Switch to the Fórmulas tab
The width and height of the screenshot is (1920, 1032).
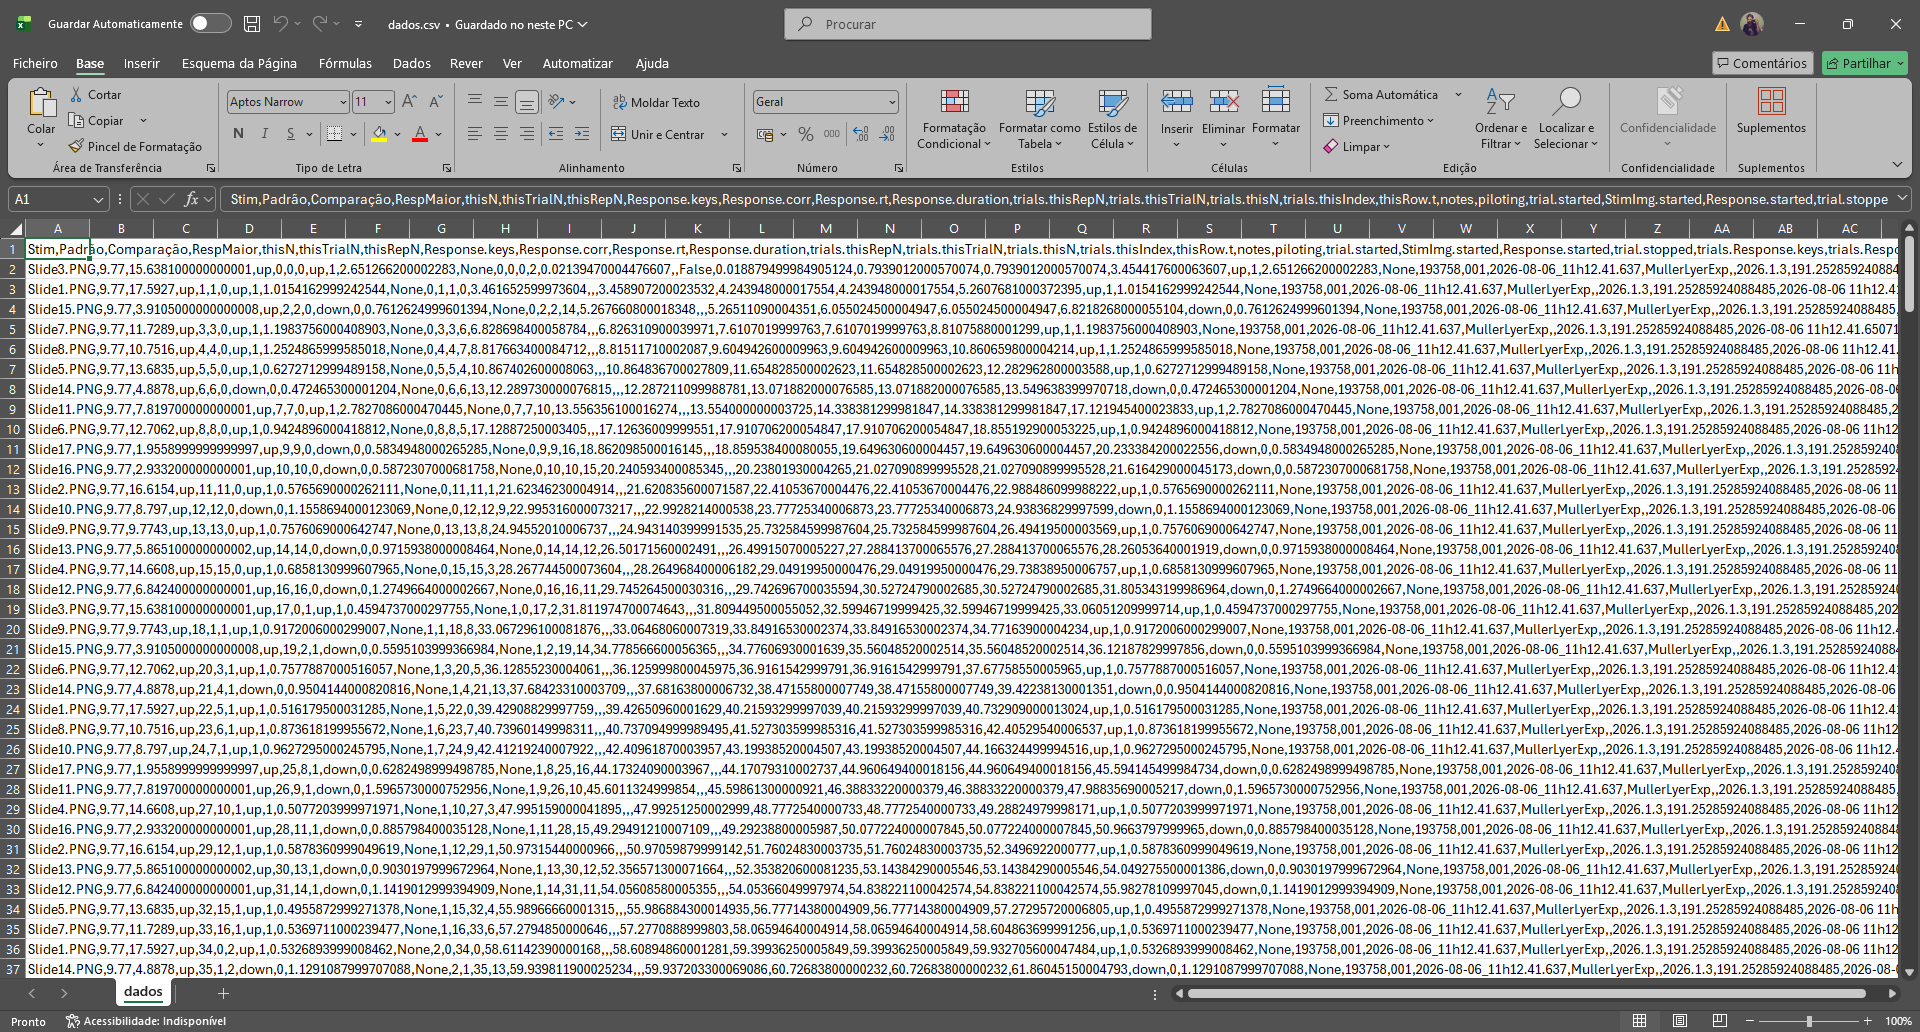point(345,63)
